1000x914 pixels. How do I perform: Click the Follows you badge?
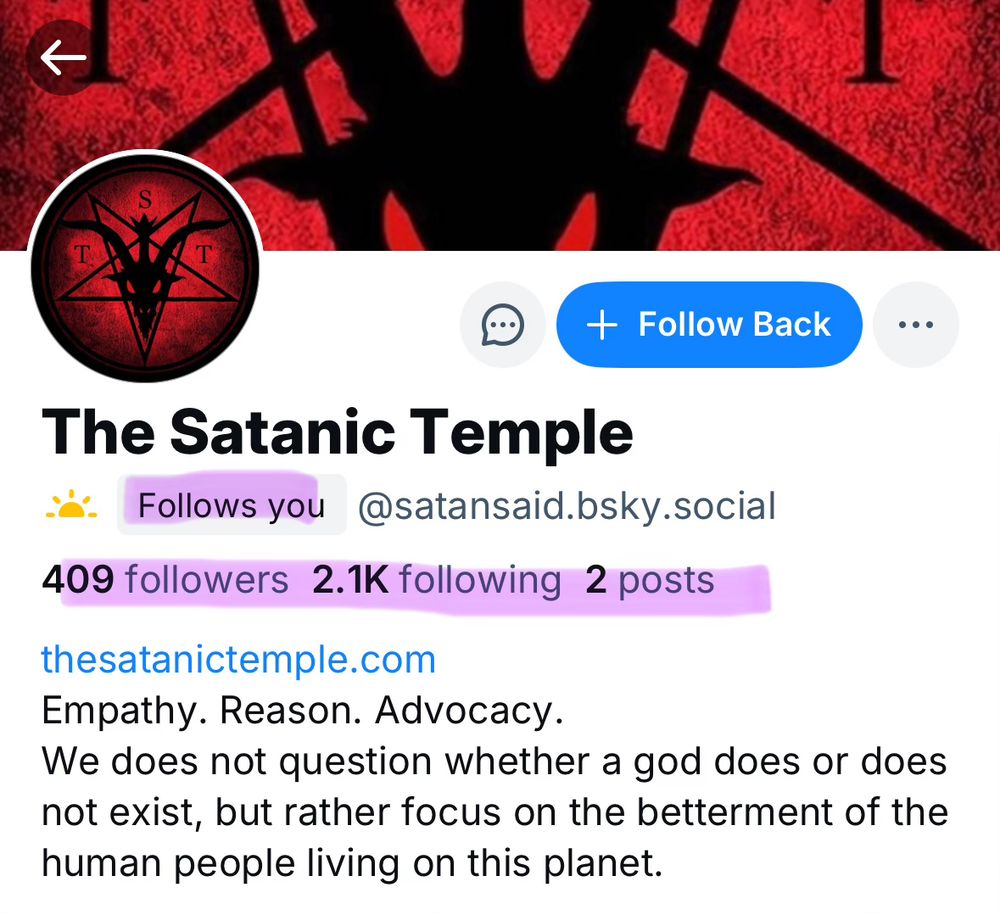tap(231, 505)
